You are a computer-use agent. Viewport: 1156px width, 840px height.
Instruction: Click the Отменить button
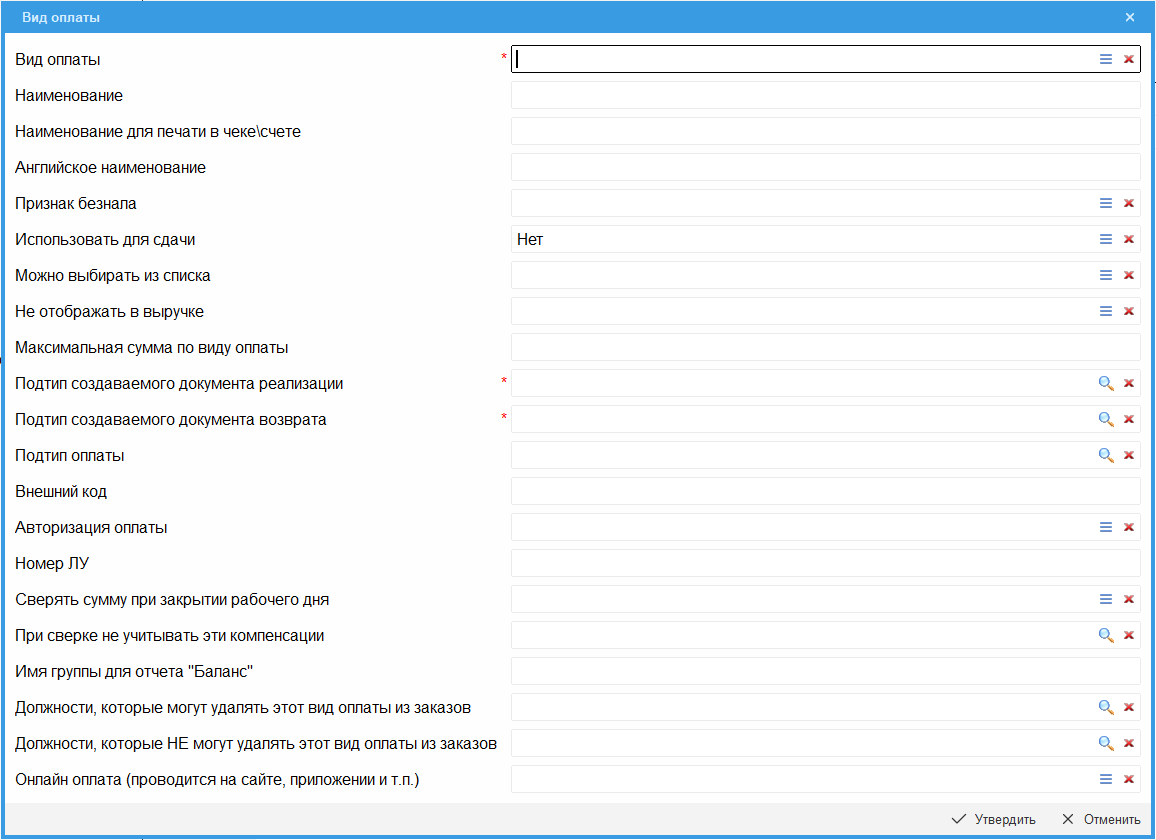pos(1101,819)
